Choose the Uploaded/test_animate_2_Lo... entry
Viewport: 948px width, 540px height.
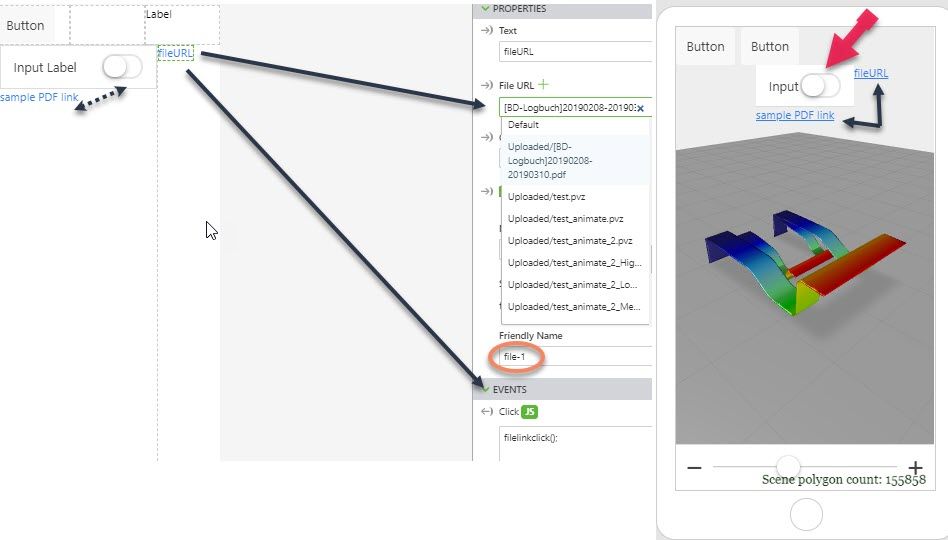(575, 285)
